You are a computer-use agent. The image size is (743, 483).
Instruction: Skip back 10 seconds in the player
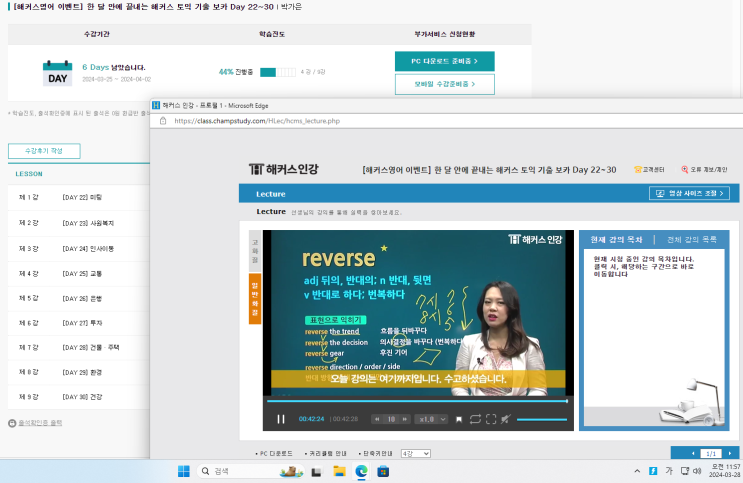[x=377, y=419]
